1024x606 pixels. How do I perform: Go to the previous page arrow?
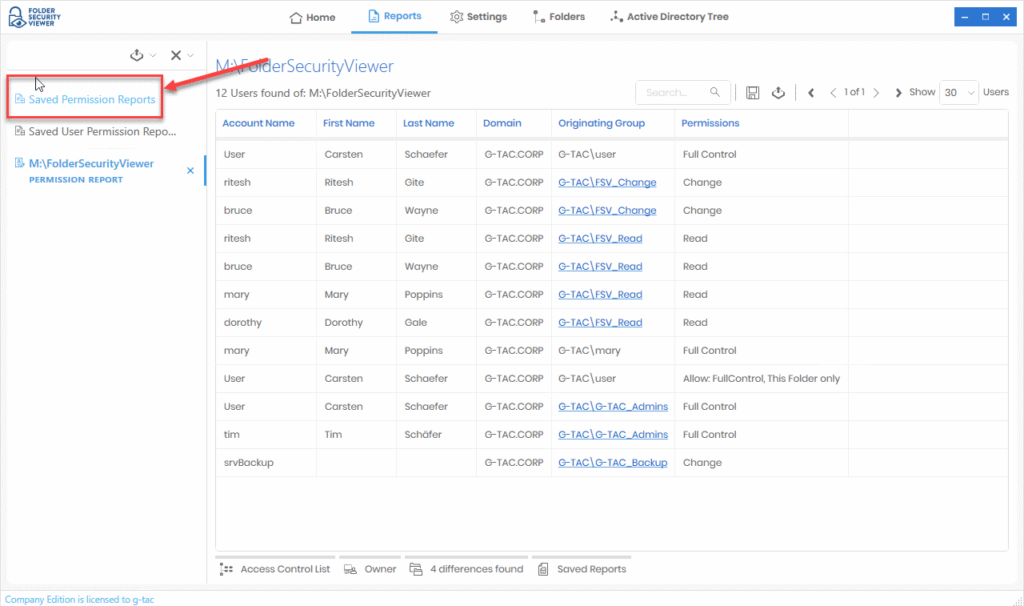[x=833, y=93]
